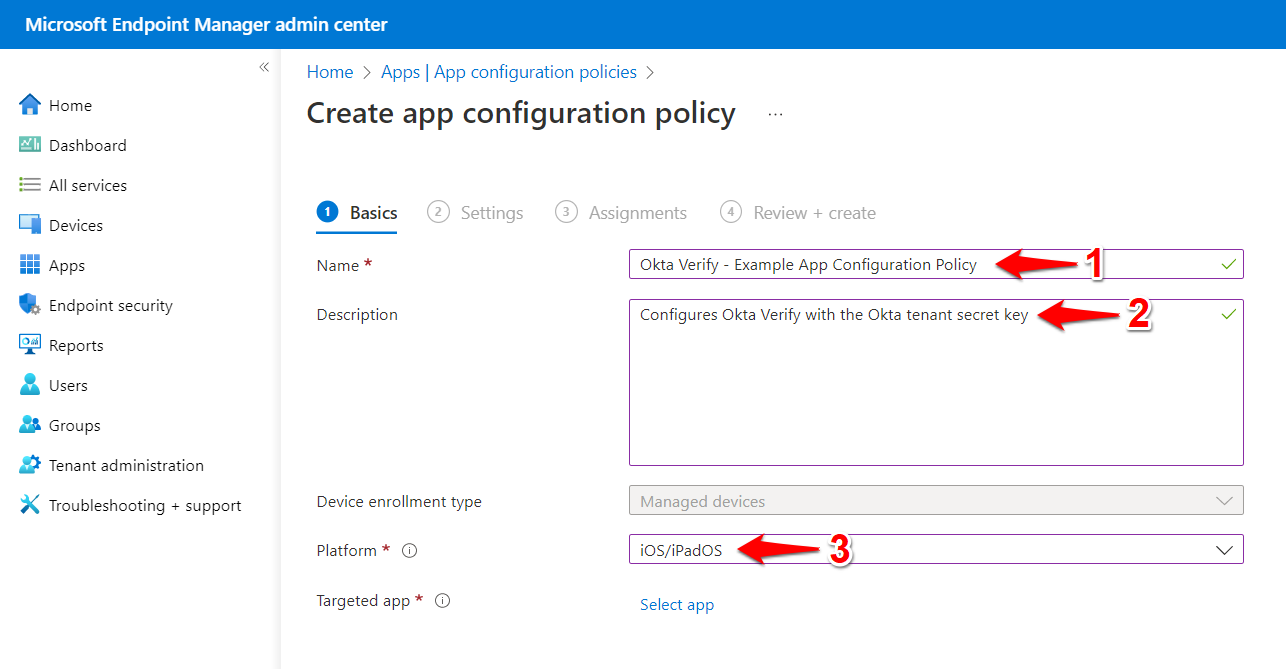Click the Device enrollment type label

tap(399, 501)
